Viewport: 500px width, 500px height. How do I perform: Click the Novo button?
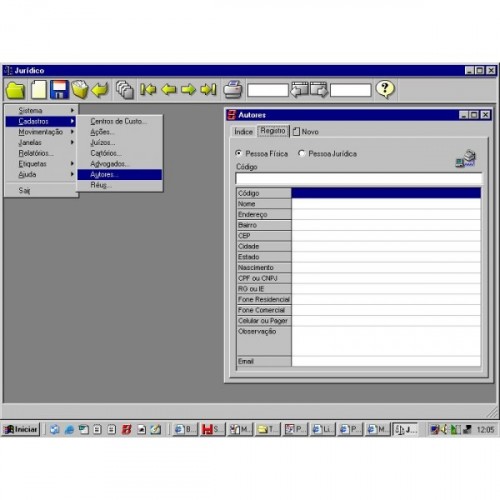306,132
